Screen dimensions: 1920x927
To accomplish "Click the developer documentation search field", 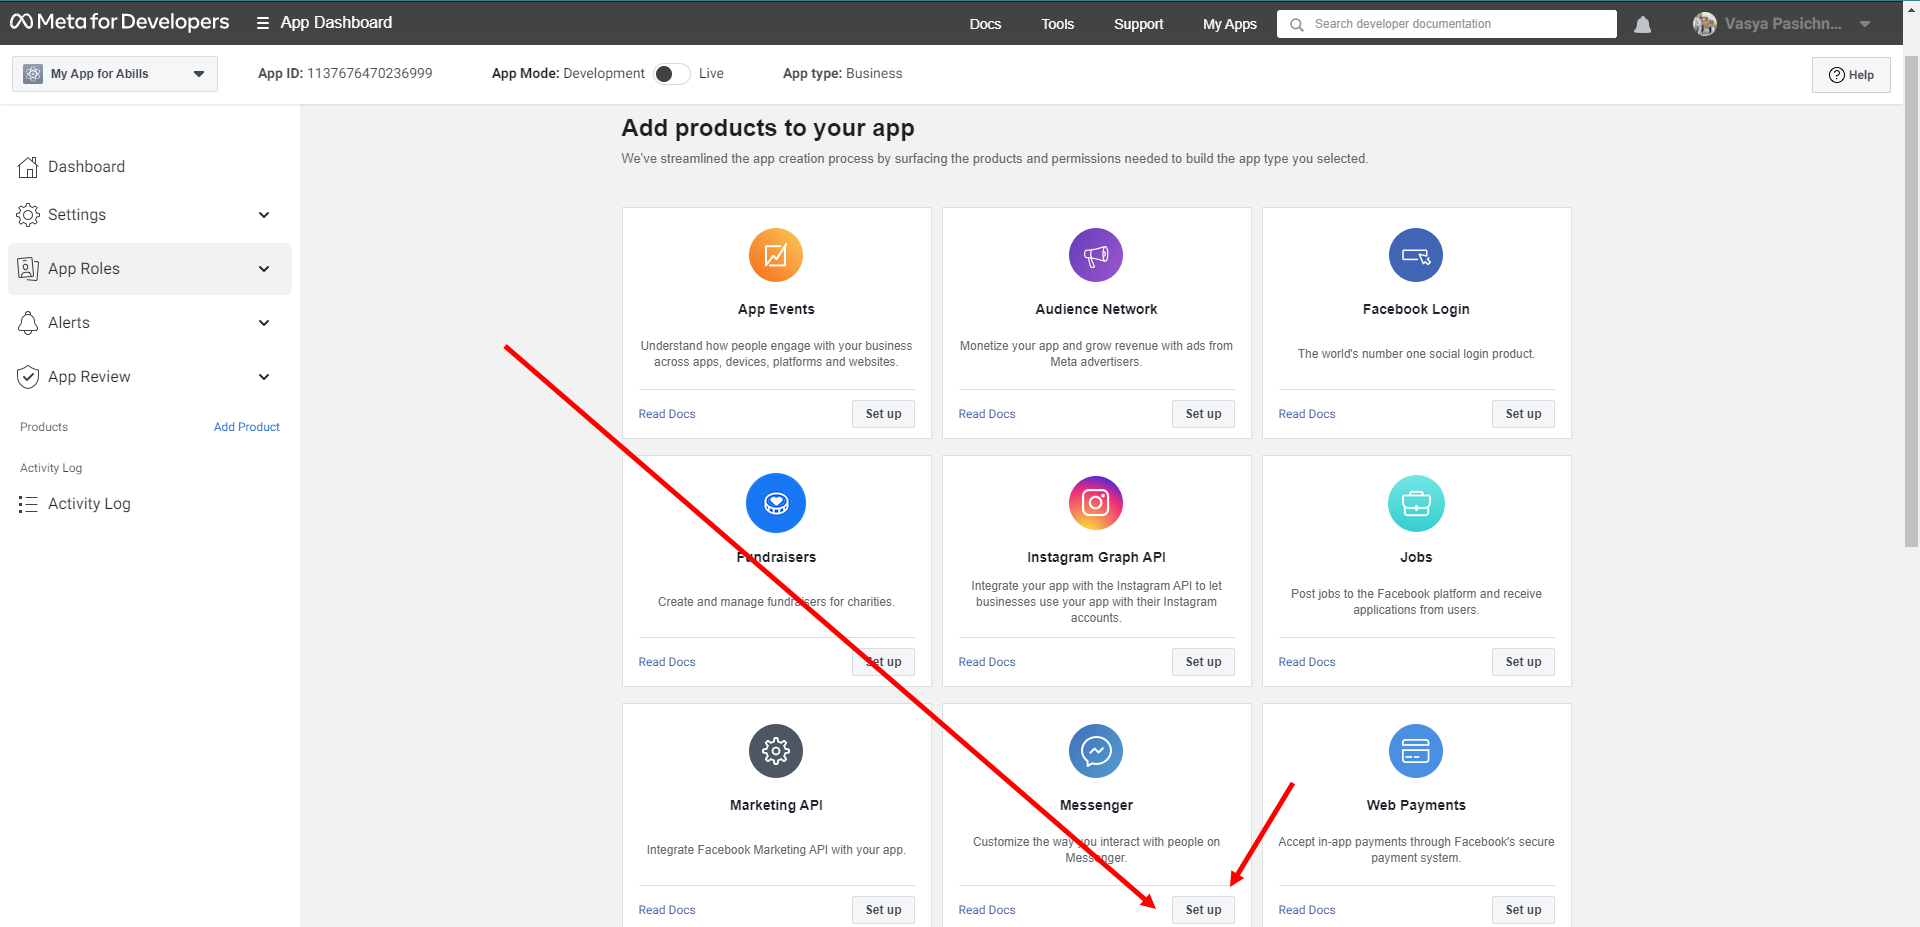I will click(x=1455, y=24).
